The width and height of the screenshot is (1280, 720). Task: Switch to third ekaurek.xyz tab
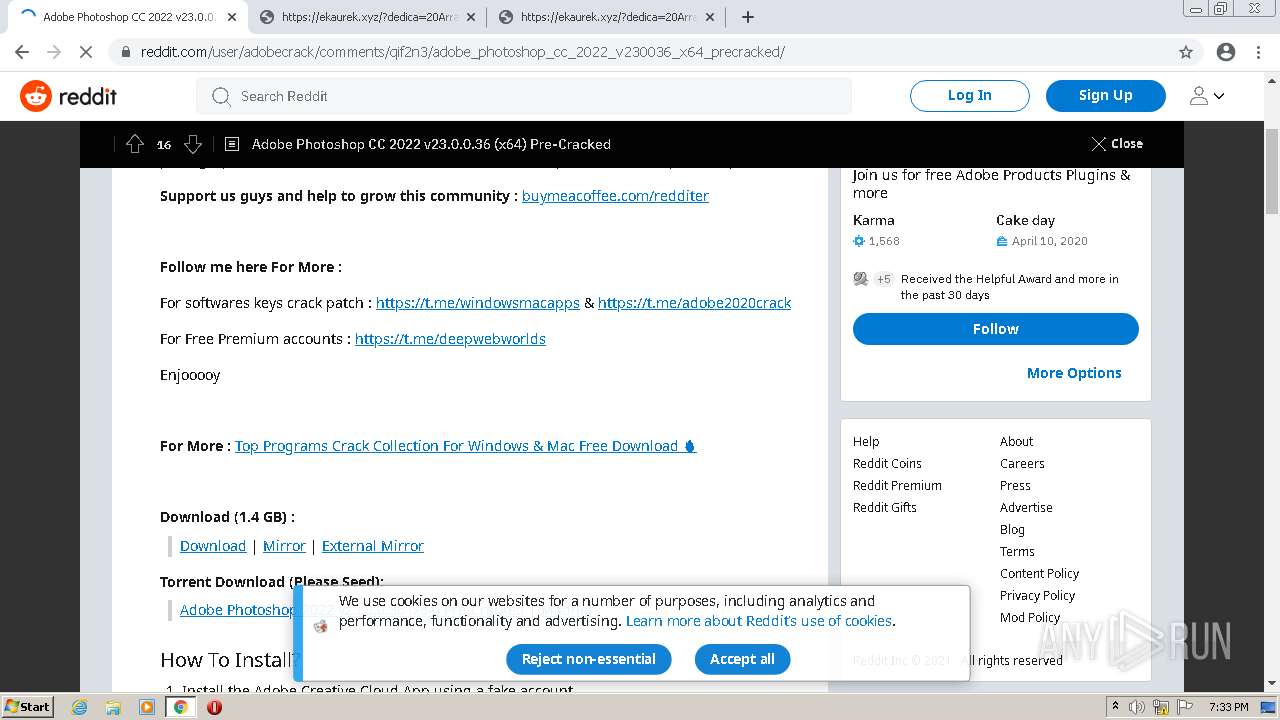[x=604, y=17]
